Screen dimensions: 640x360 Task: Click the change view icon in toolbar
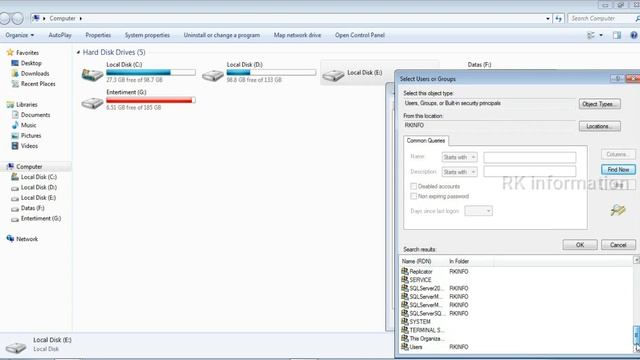click(591, 36)
